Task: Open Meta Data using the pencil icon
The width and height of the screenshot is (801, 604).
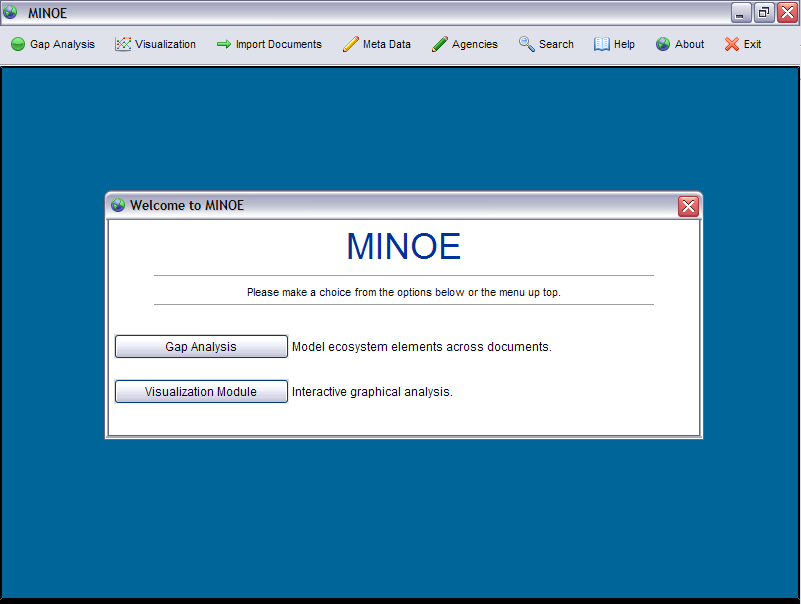Action: (x=351, y=44)
